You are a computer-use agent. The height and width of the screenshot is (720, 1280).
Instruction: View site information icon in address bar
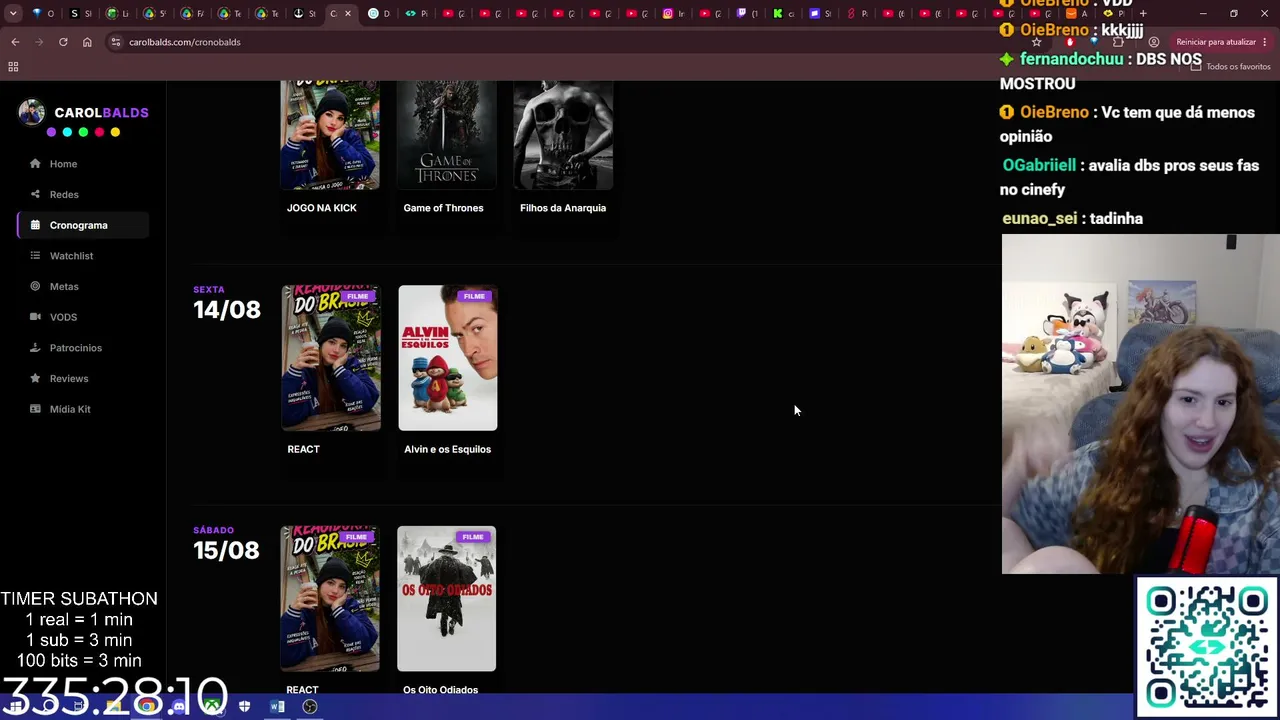116,42
